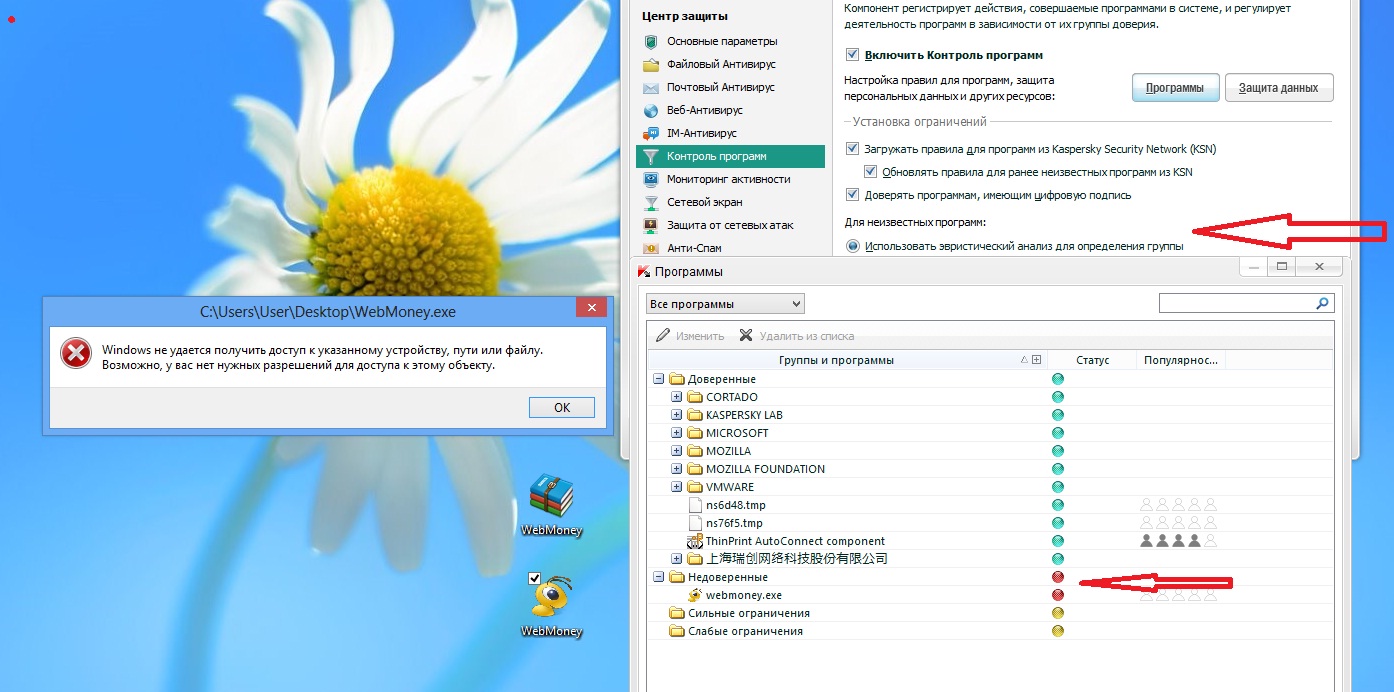
Task: Click the search input field in Программы
Action: click(x=1238, y=303)
